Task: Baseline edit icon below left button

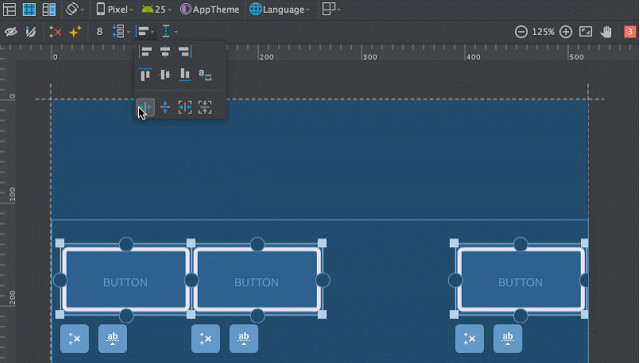Action: 112,339
